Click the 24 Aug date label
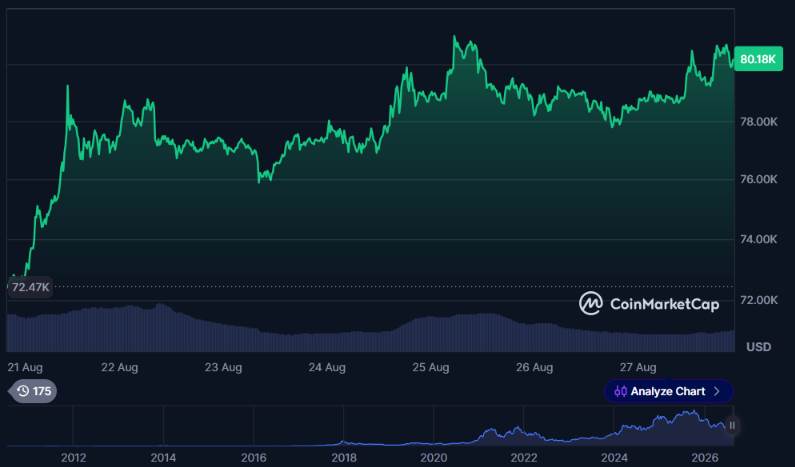Viewport: 795px width, 467px height. click(327, 367)
